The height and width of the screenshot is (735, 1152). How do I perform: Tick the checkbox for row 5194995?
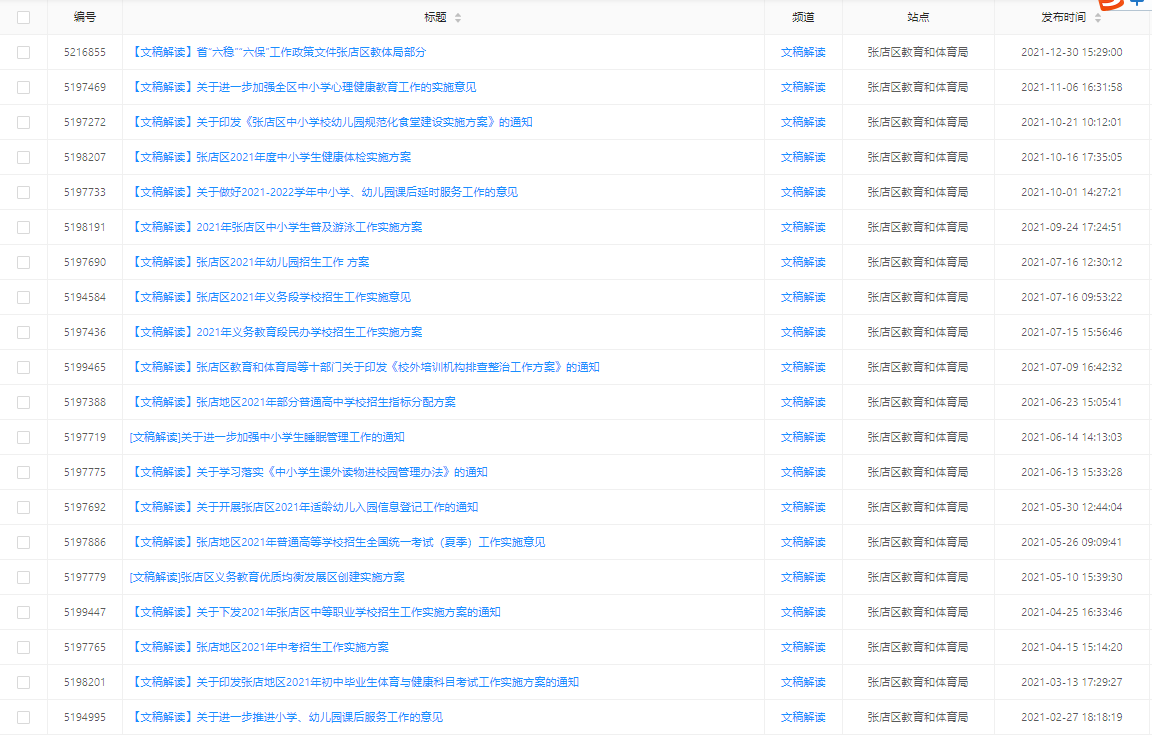(24, 717)
